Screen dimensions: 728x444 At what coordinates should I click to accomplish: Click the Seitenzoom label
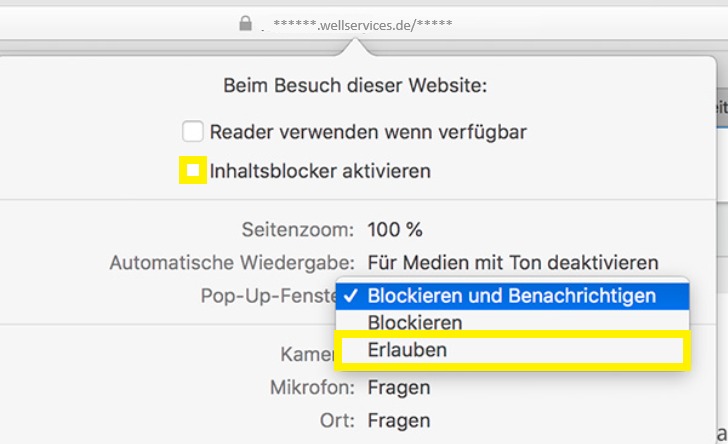[297, 230]
